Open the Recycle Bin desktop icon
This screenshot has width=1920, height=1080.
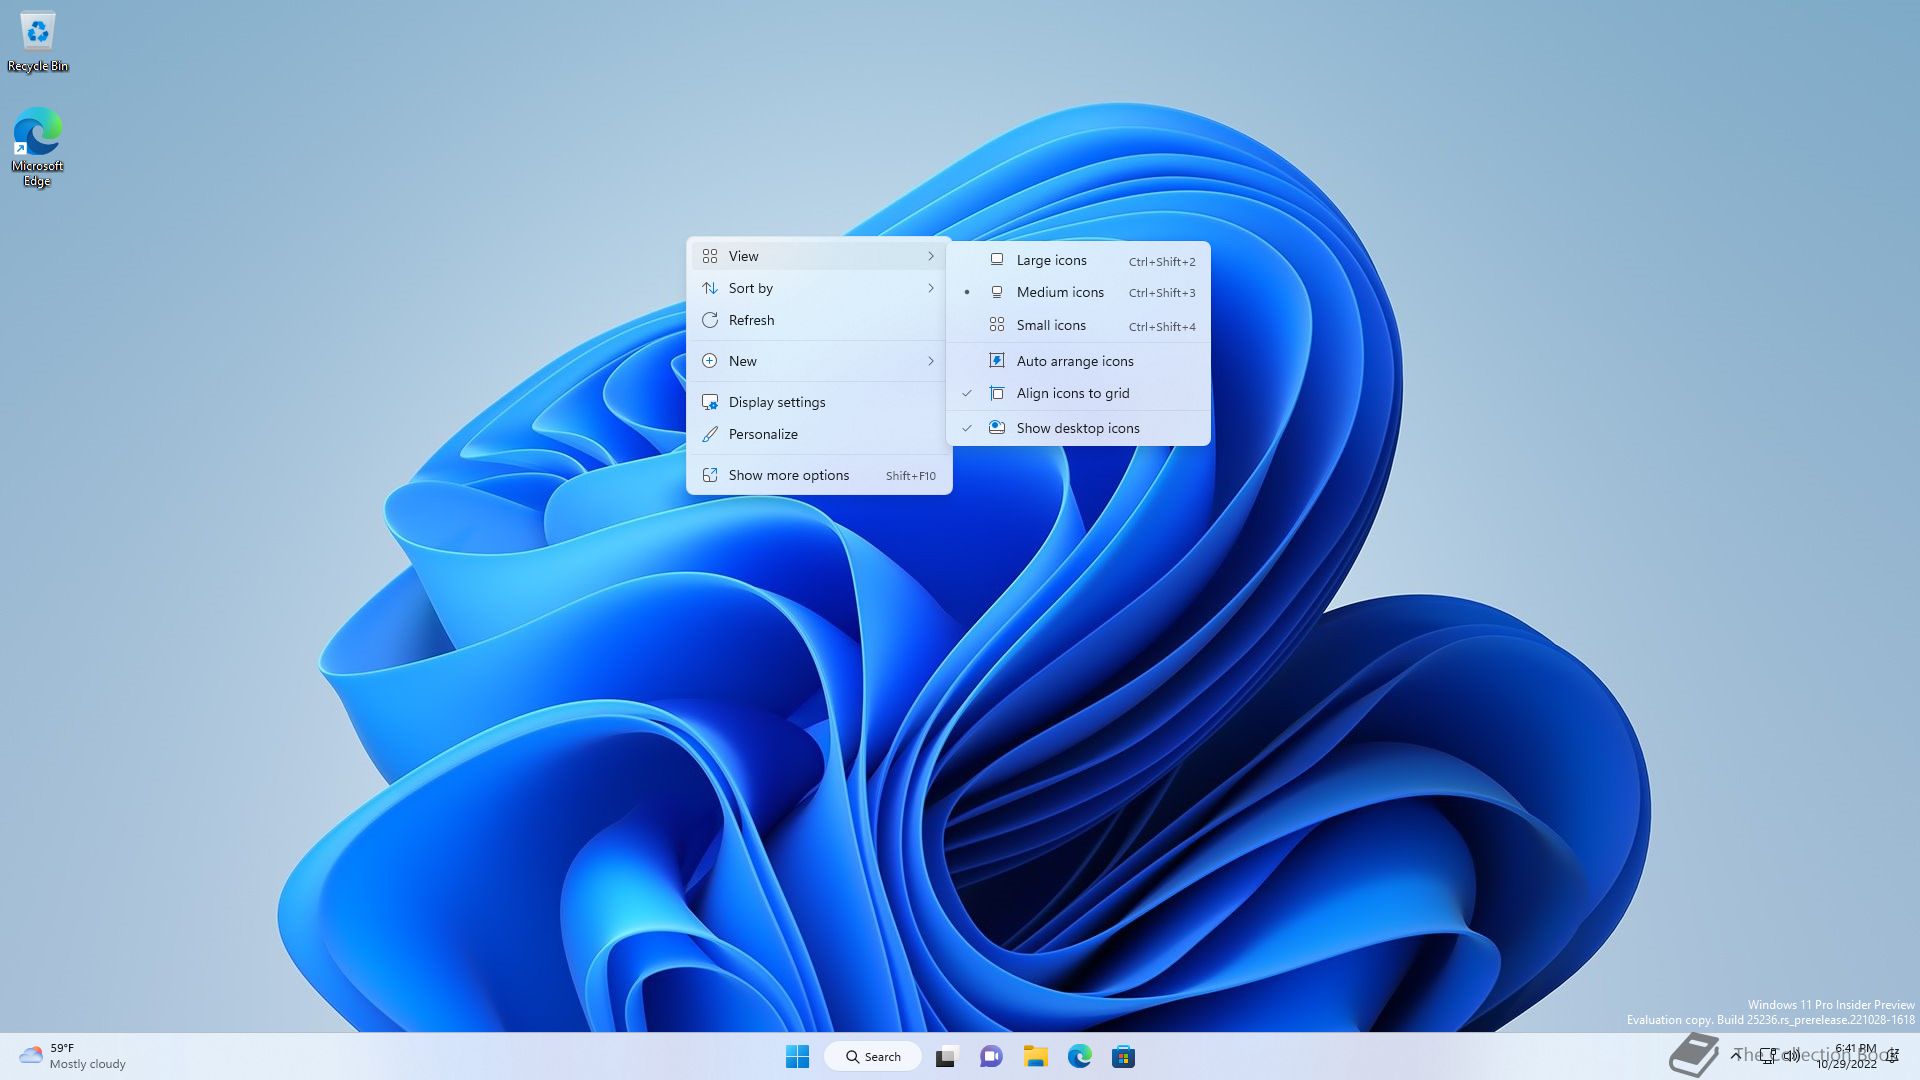(38, 40)
